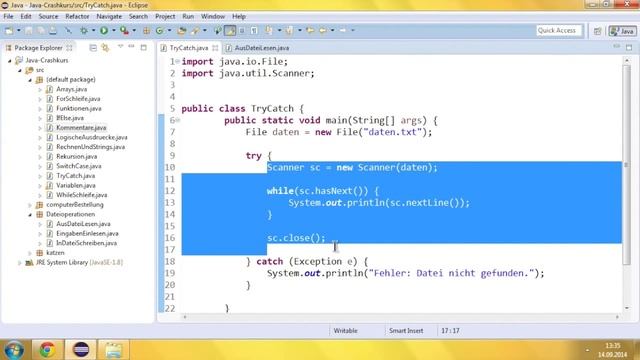Open the Refactor menu
Screen dimensions: 640x360
pyautogui.click(x=77, y=16)
